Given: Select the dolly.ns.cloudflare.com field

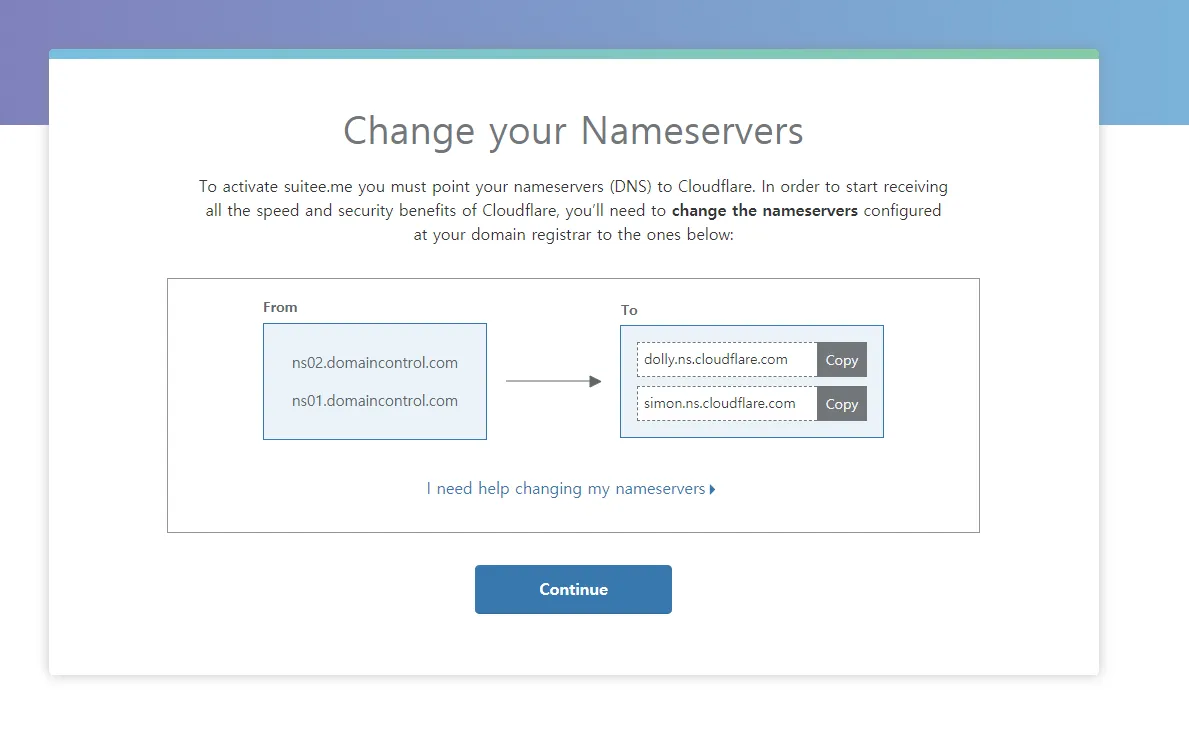Looking at the screenshot, I should click(726, 360).
